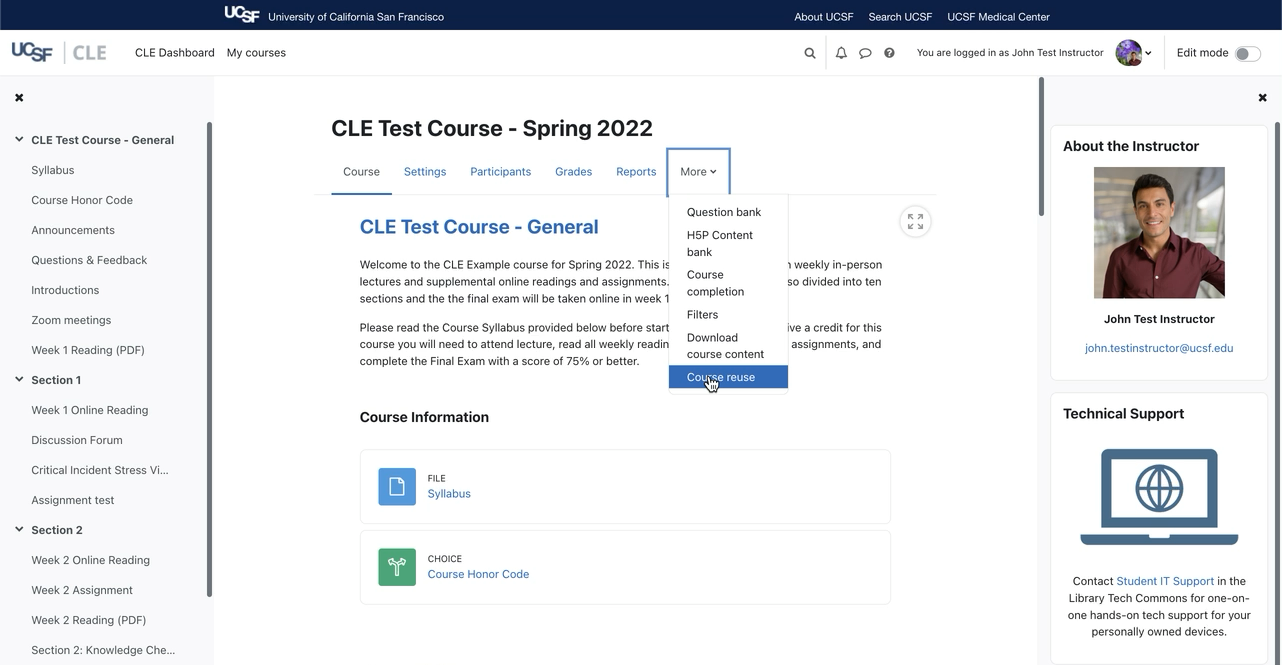Click University of California San Francisco text

tap(356, 17)
